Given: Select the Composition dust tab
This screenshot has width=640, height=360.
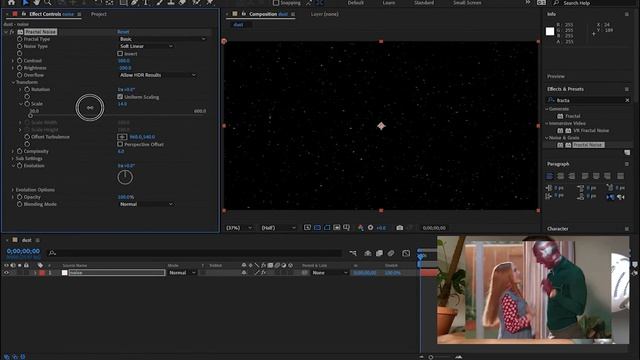Looking at the screenshot, I should pyautogui.click(x=268, y=14).
